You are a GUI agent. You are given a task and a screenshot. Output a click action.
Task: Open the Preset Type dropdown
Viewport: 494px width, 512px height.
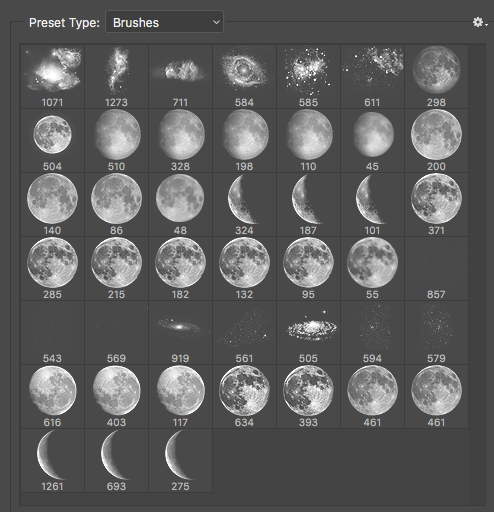(x=164, y=22)
